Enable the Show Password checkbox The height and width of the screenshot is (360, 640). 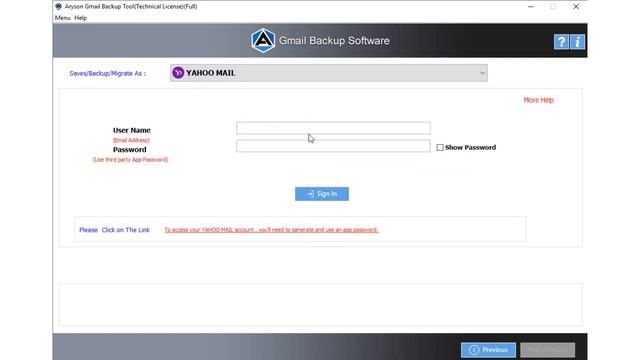(440, 147)
